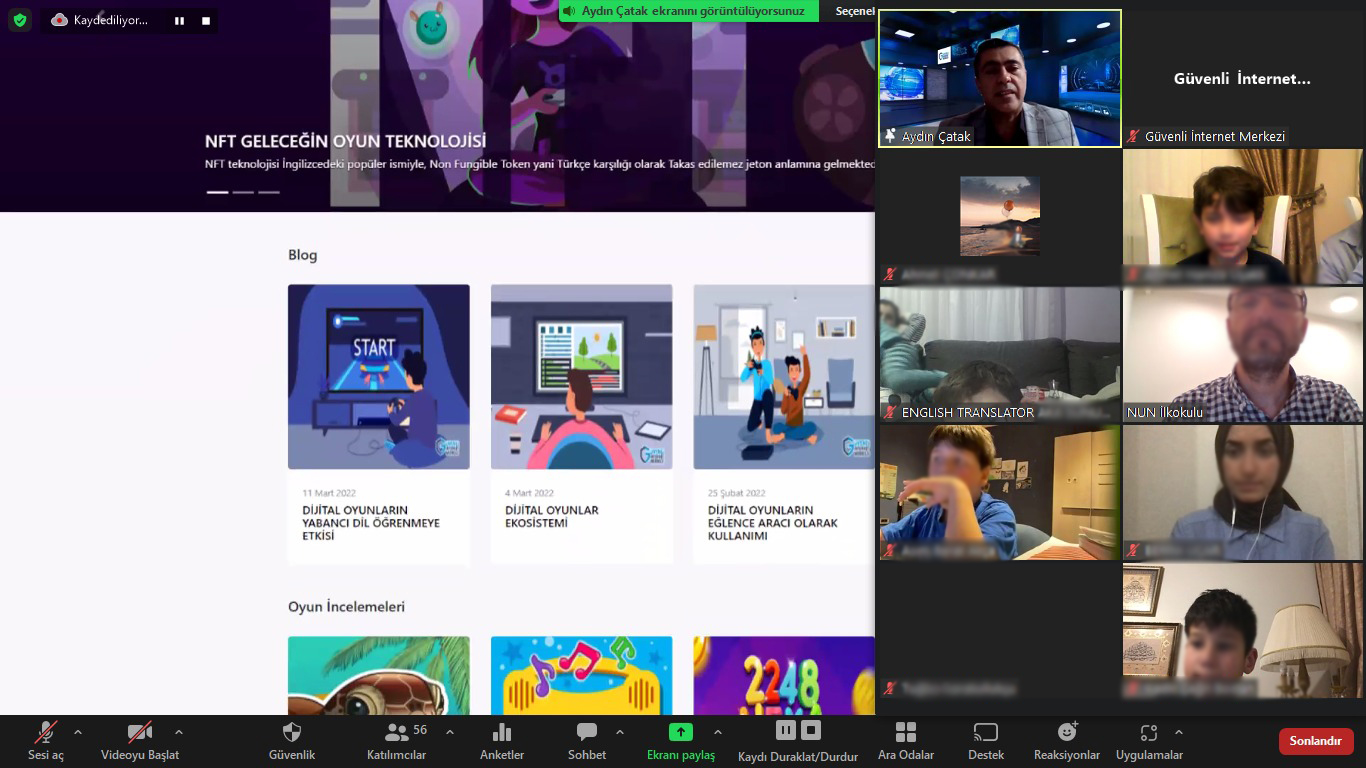
Task: Open DİJİTAL OYUNLARIN EĞLENCE ARACI OLARAK KULLANIMI
Action: tap(773, 523)
